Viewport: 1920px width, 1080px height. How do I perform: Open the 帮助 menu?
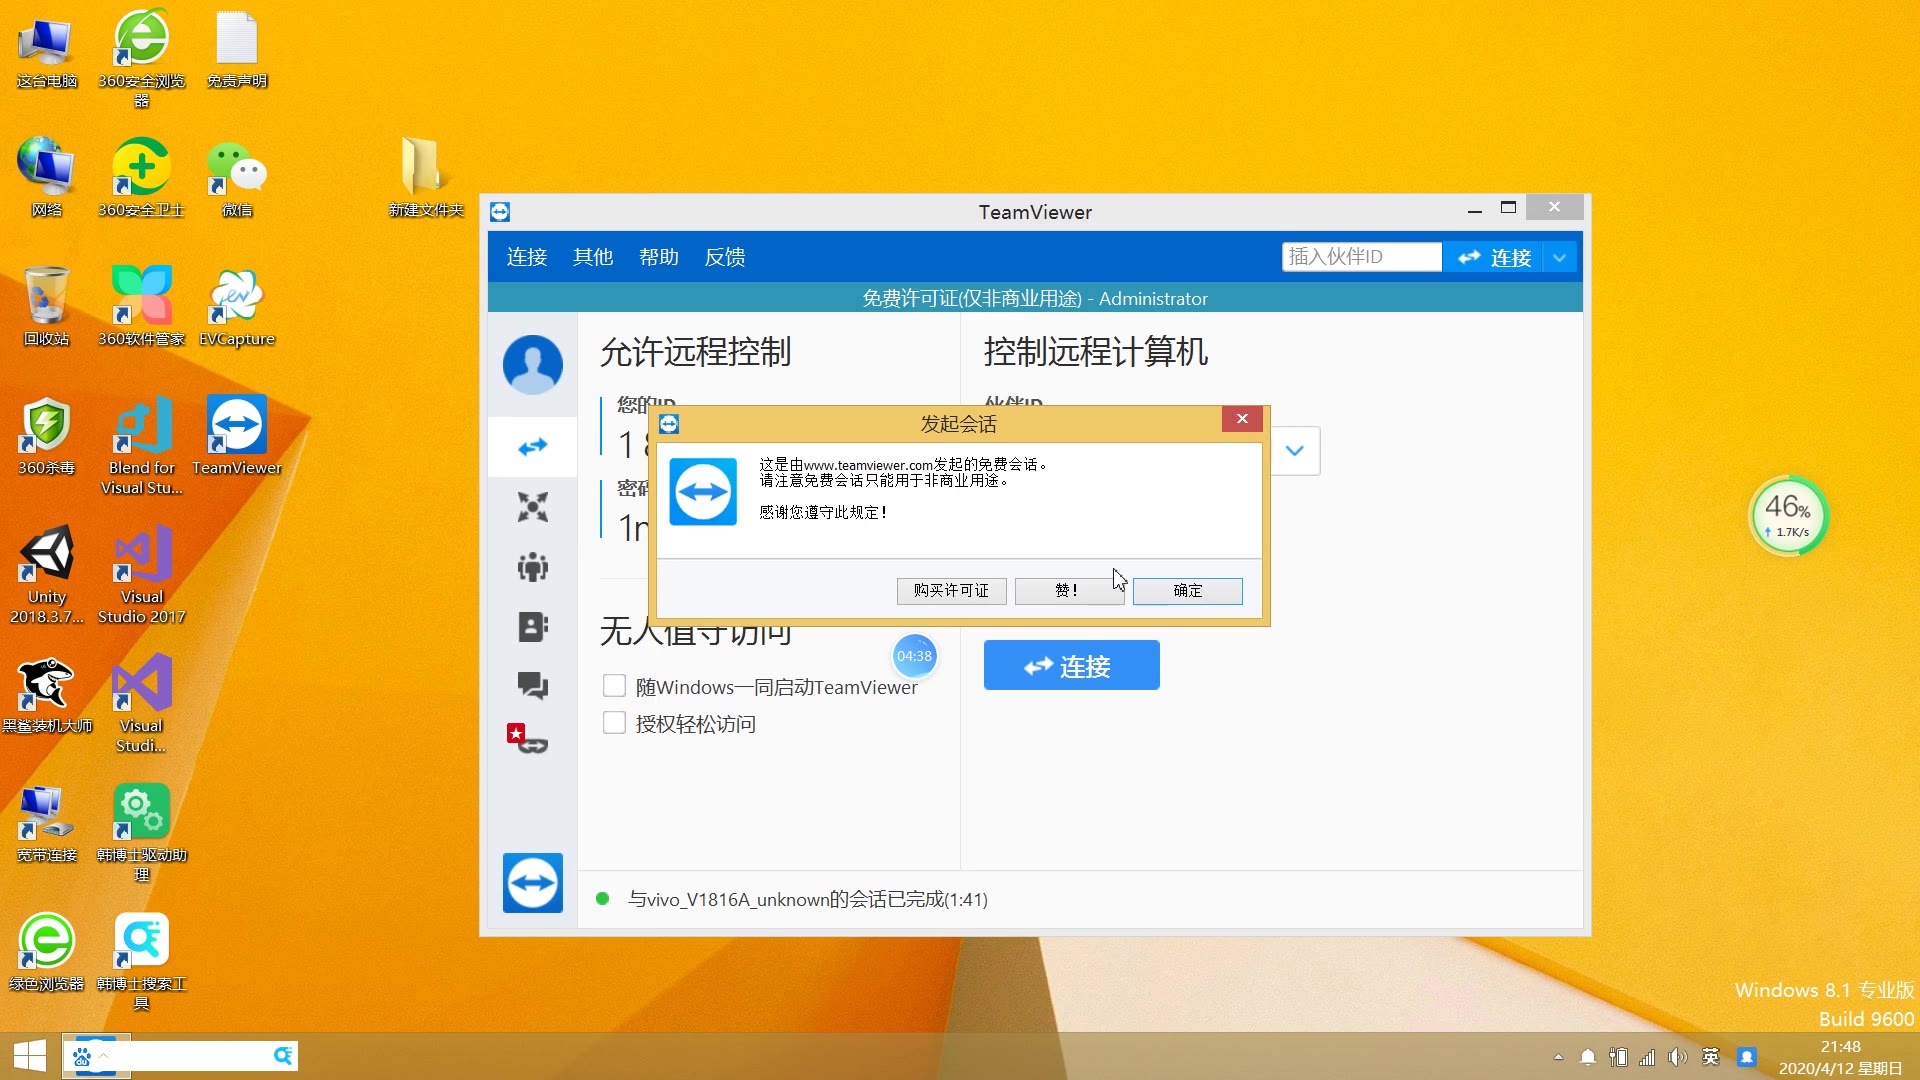click(x=659, y=257)
